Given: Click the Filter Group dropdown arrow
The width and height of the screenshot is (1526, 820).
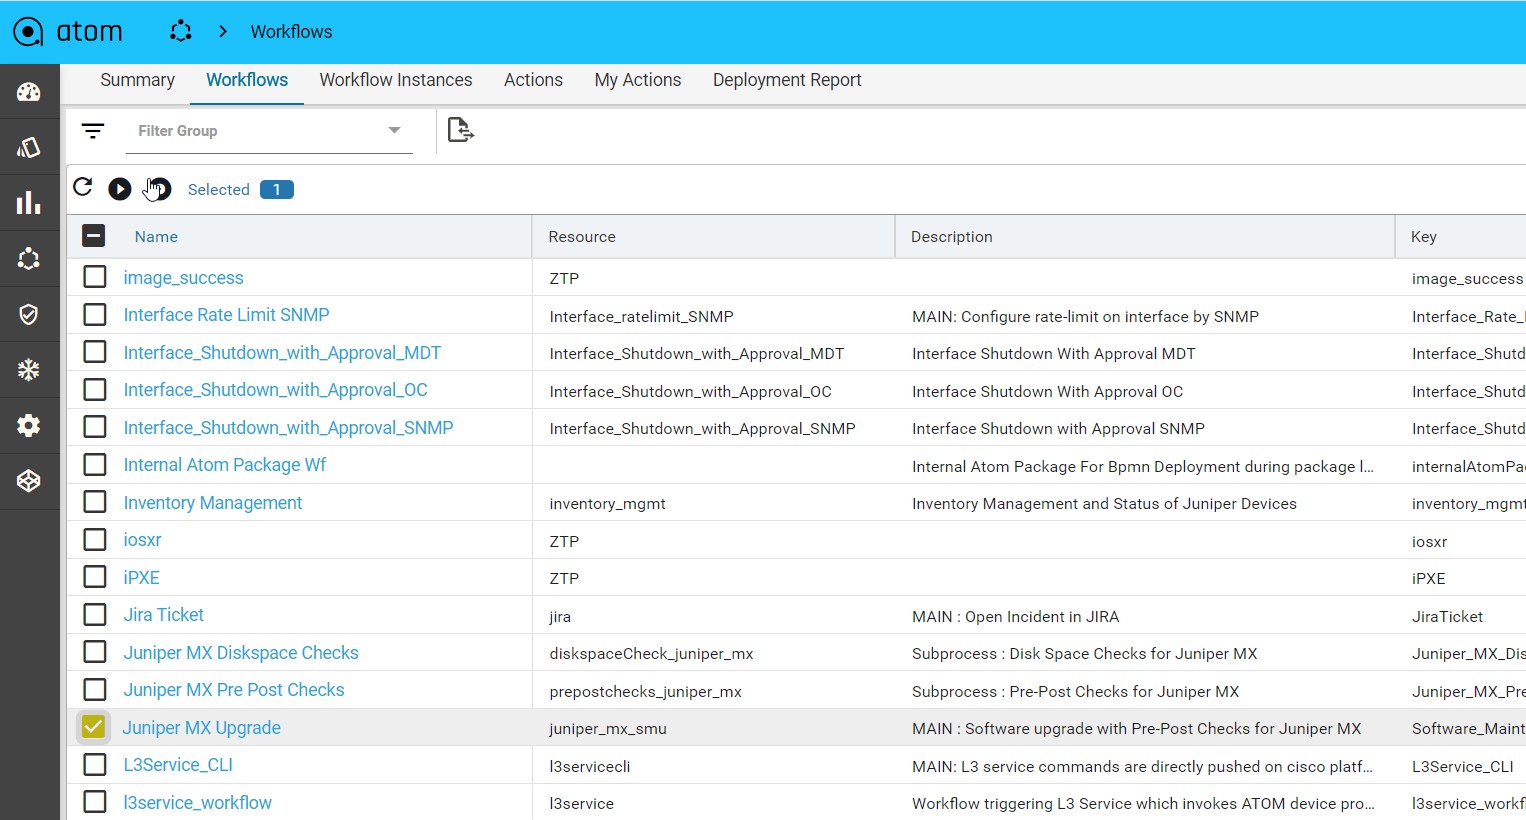Looking at the screenshot, I should (394, 130).
